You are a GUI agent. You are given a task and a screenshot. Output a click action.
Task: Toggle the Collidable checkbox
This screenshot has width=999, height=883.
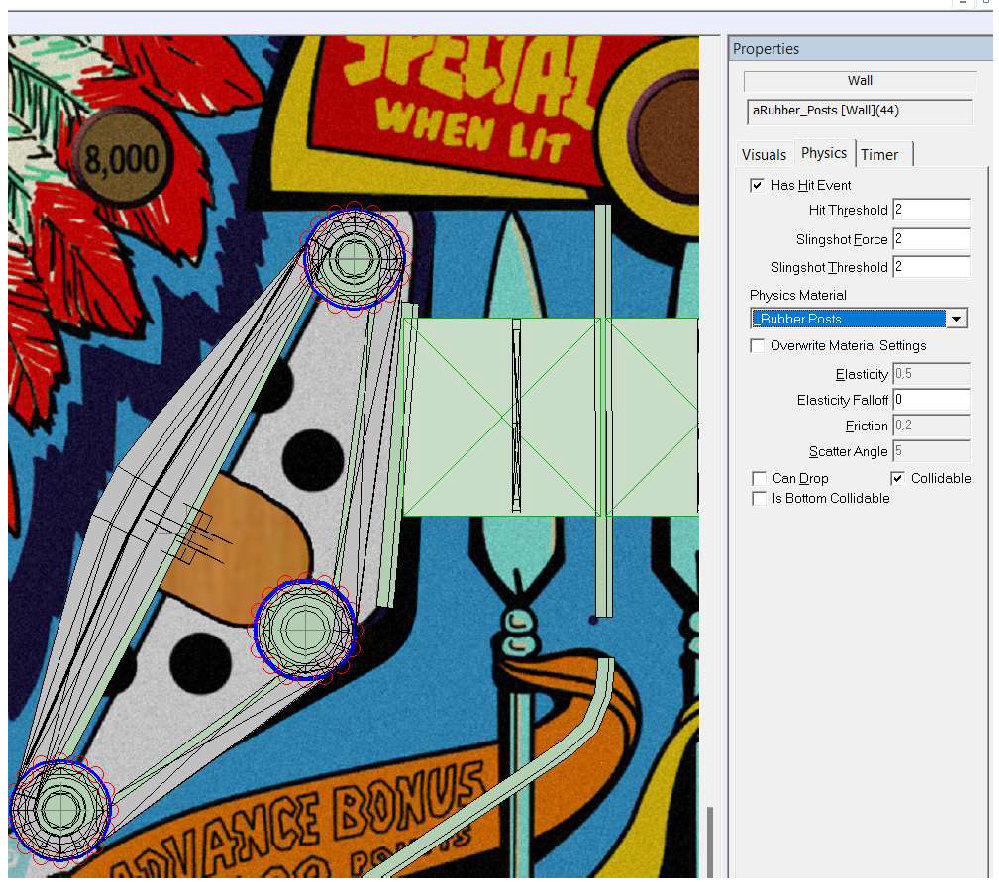(897, 478)
